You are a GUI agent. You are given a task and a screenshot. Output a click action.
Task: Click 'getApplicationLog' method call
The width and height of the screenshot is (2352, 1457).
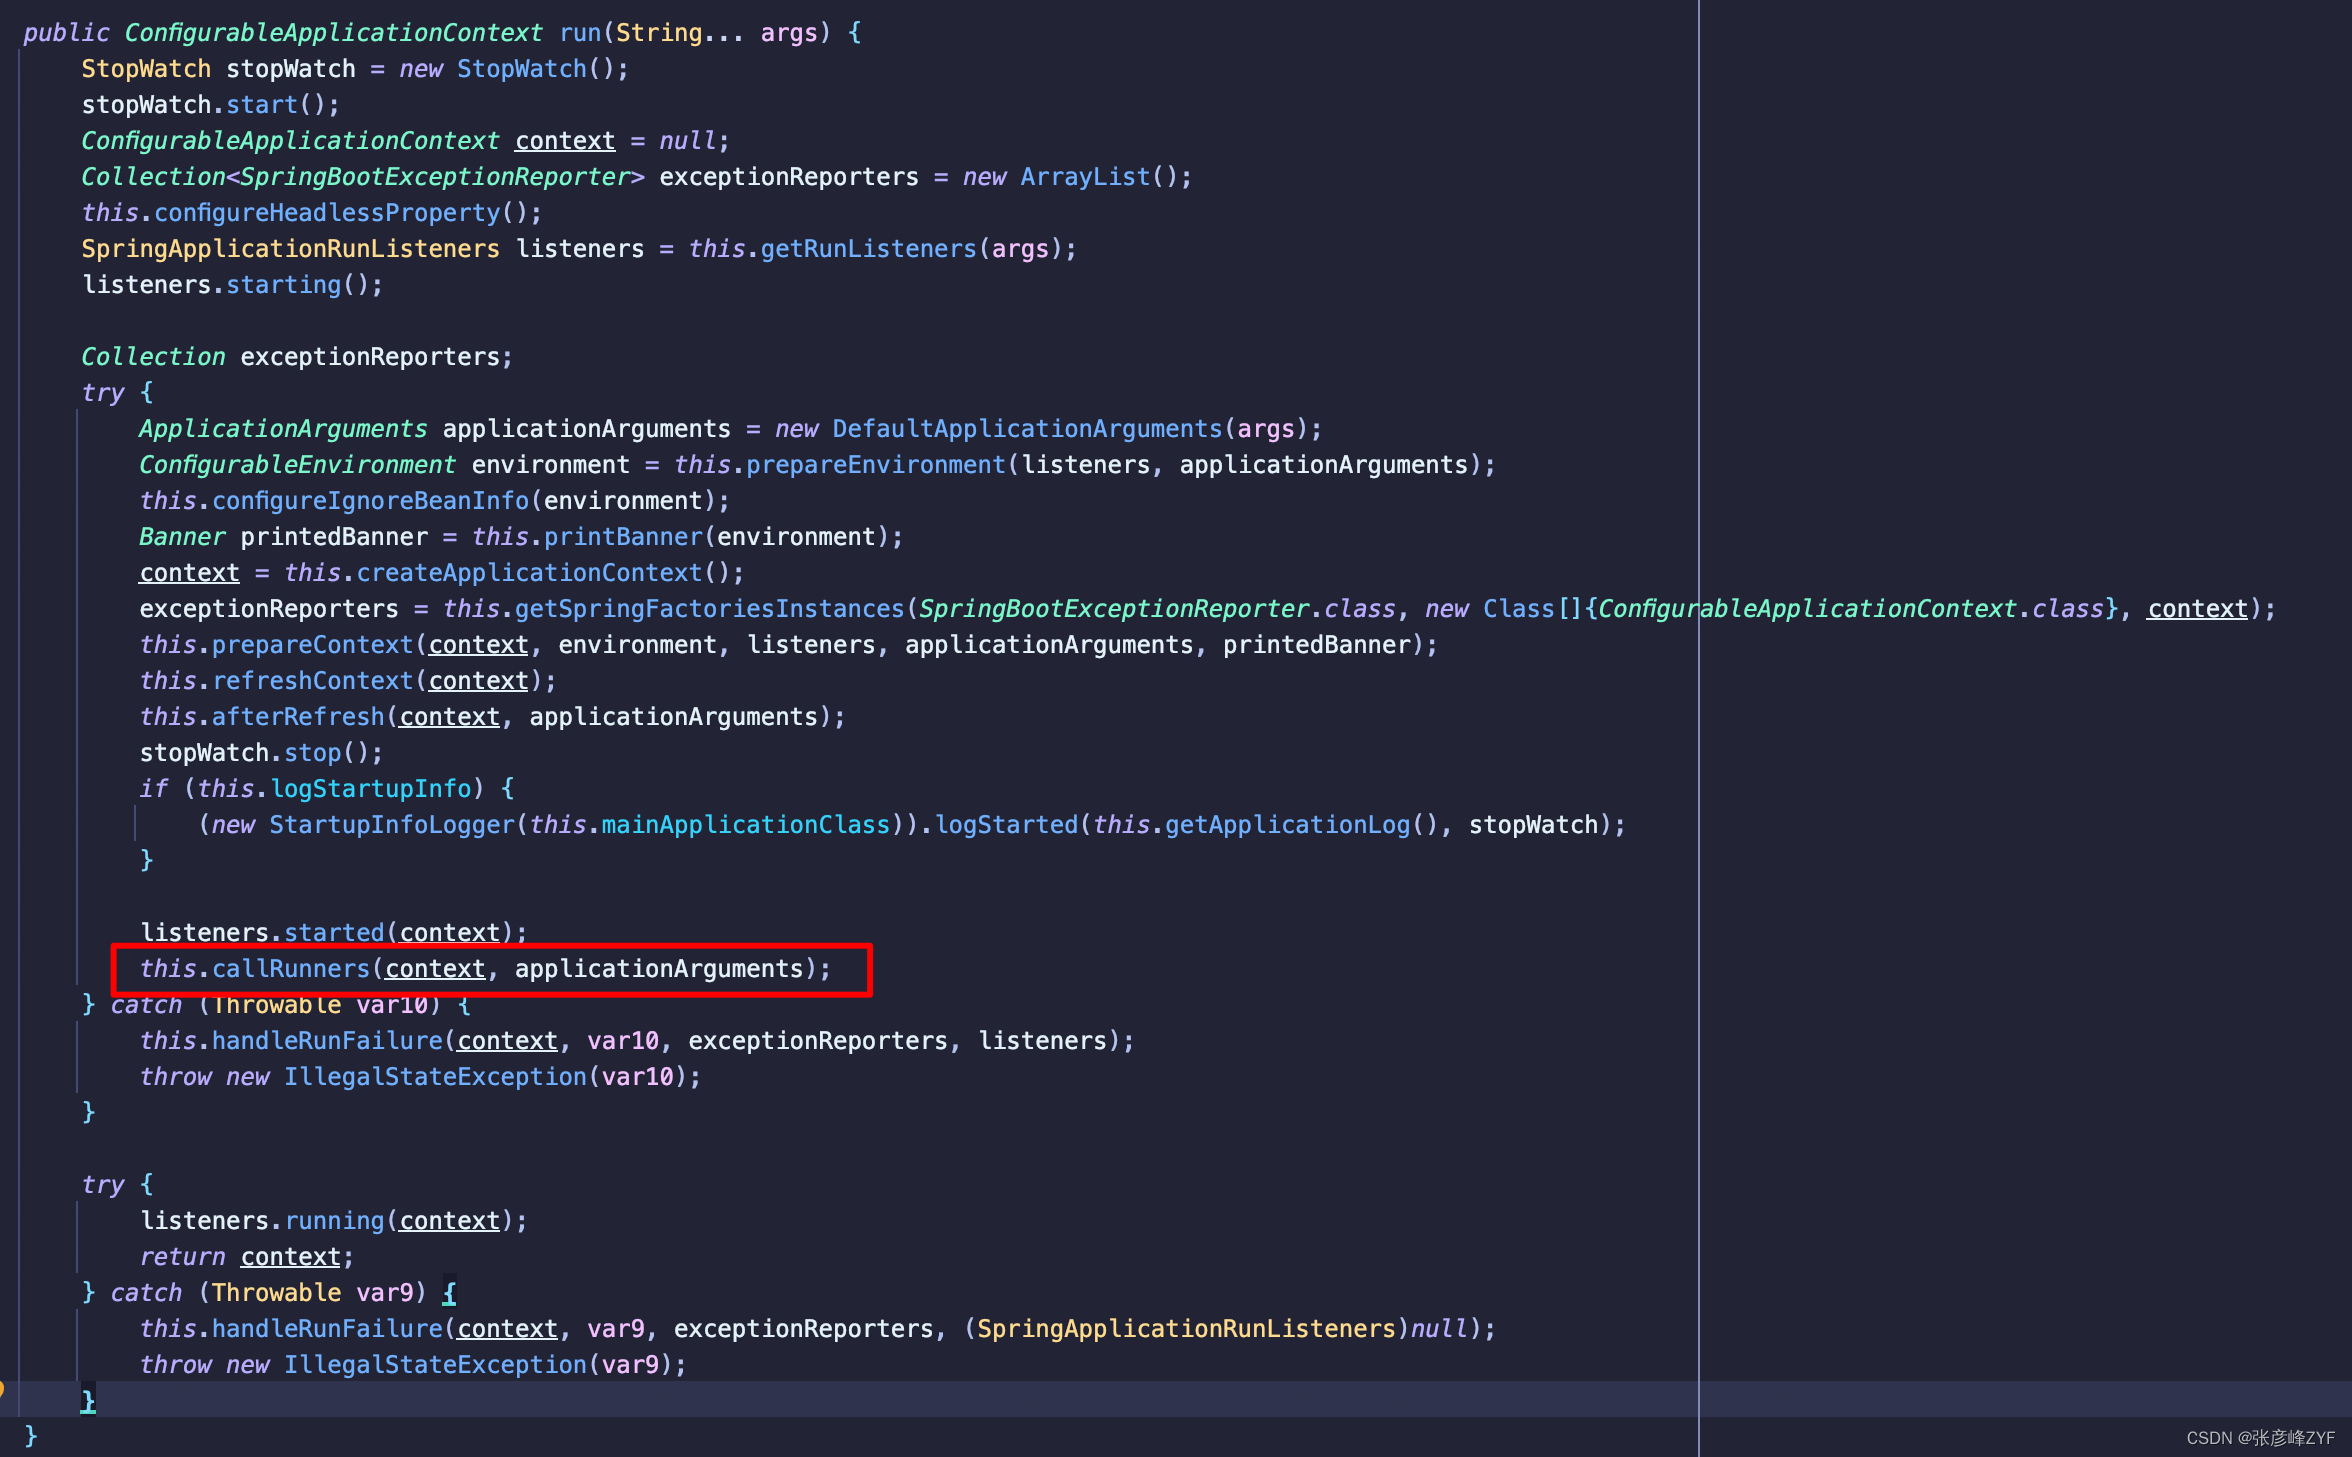pyautogui.click(x=1287, y=825)
